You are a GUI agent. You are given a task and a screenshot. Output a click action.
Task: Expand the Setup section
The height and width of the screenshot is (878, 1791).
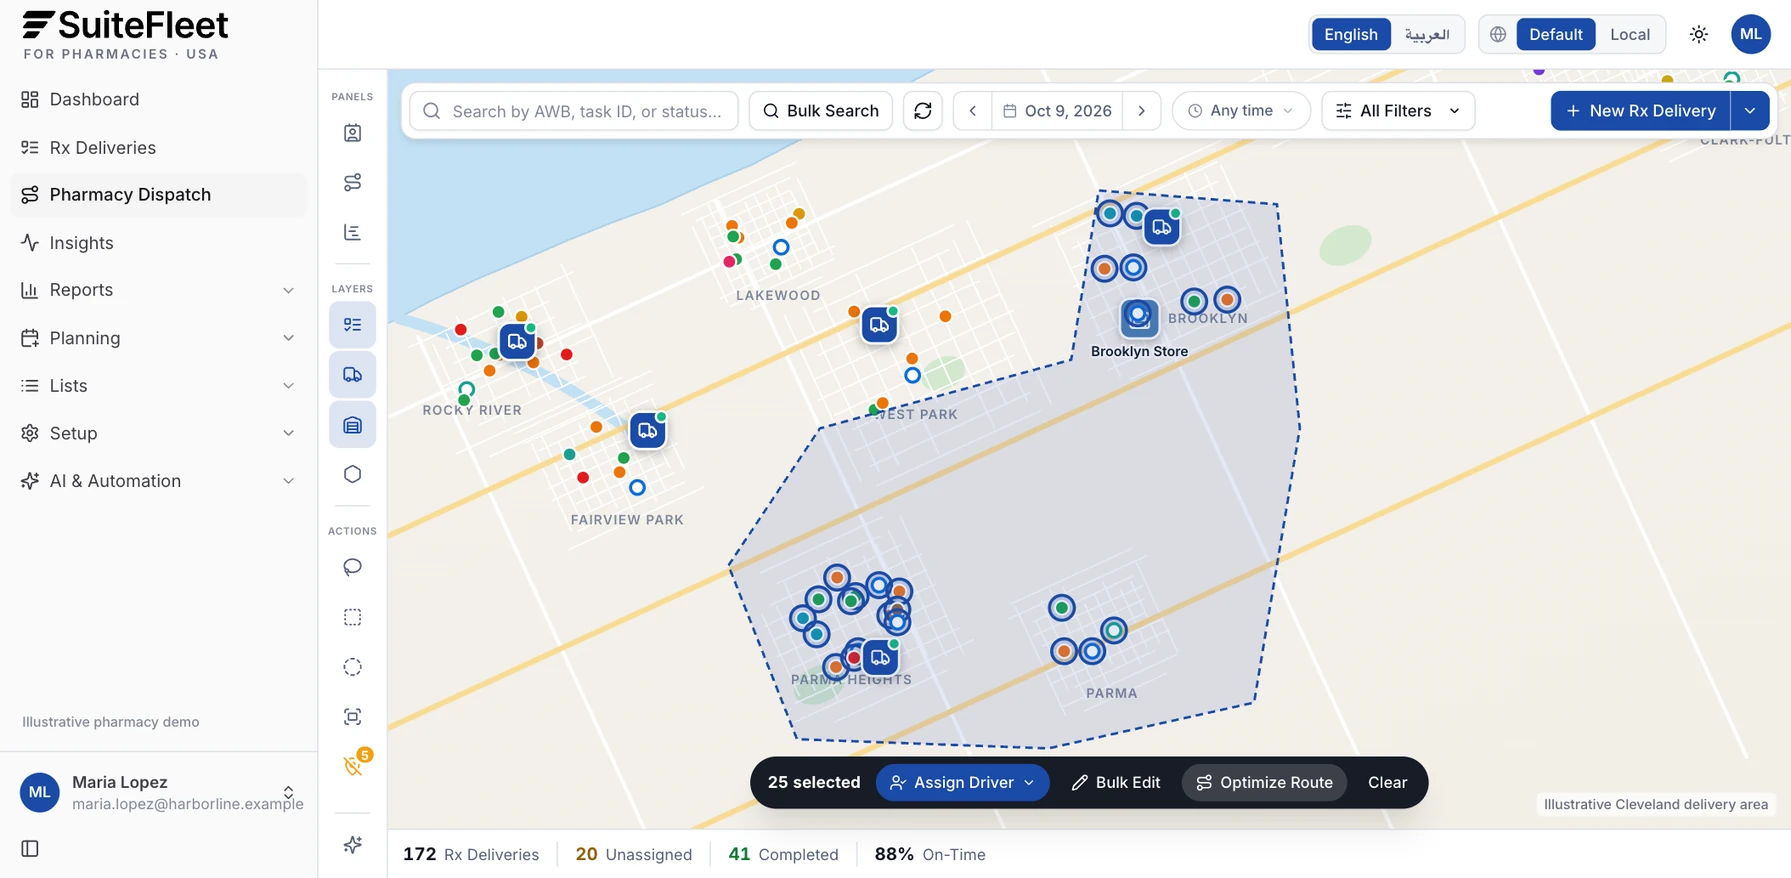pos(159,433)
